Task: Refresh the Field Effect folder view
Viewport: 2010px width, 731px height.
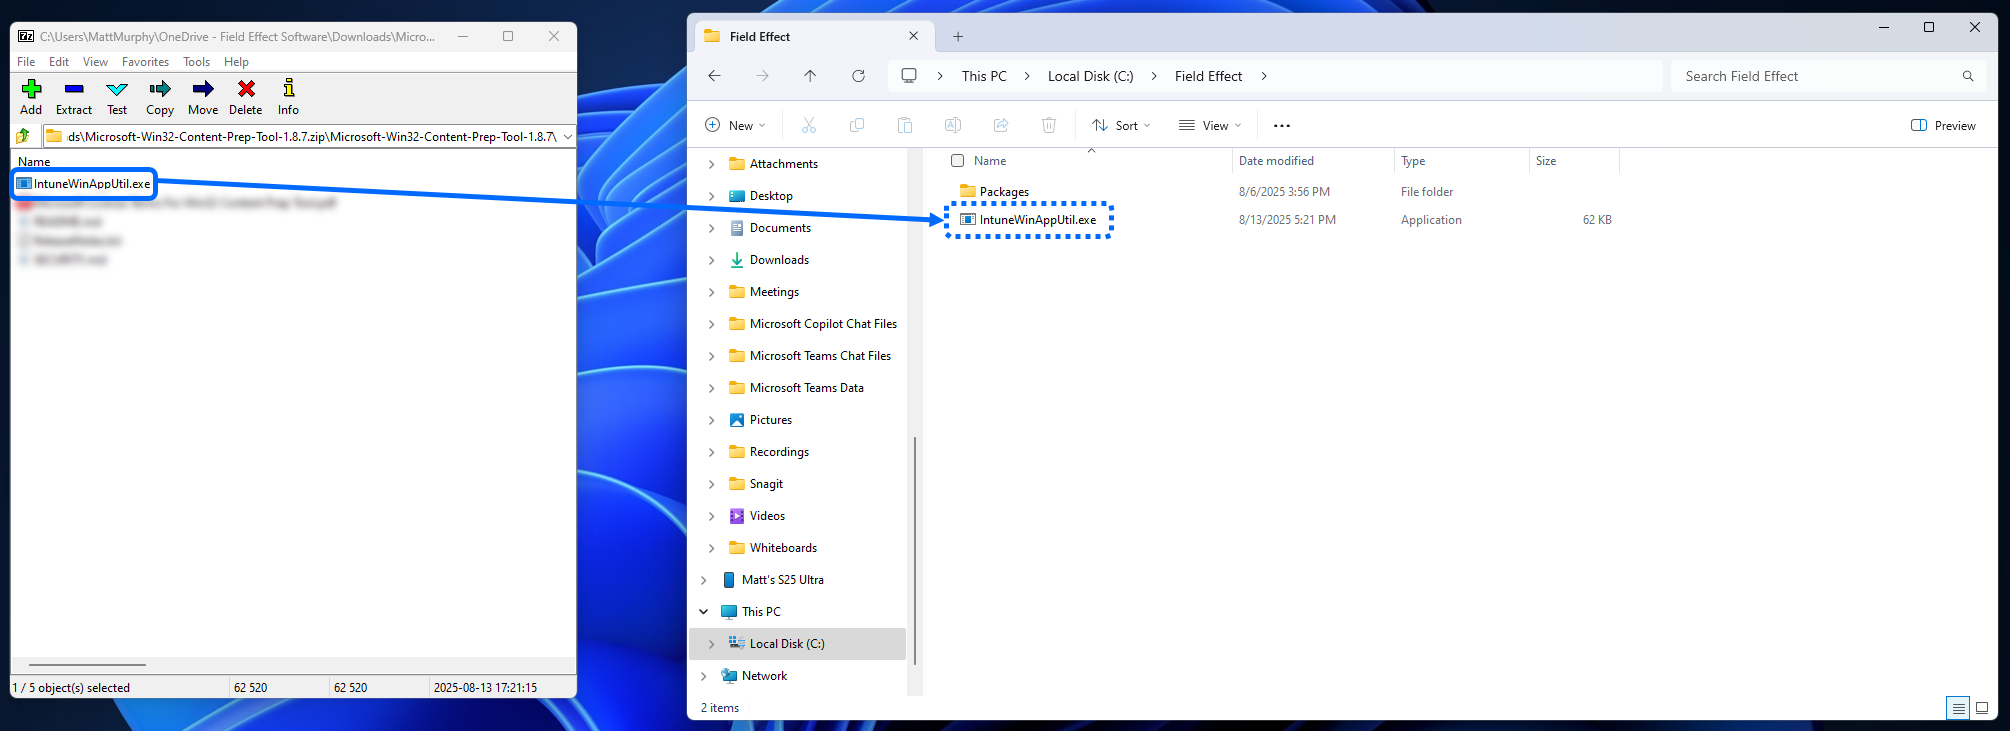Action: (x=858, y=76)
